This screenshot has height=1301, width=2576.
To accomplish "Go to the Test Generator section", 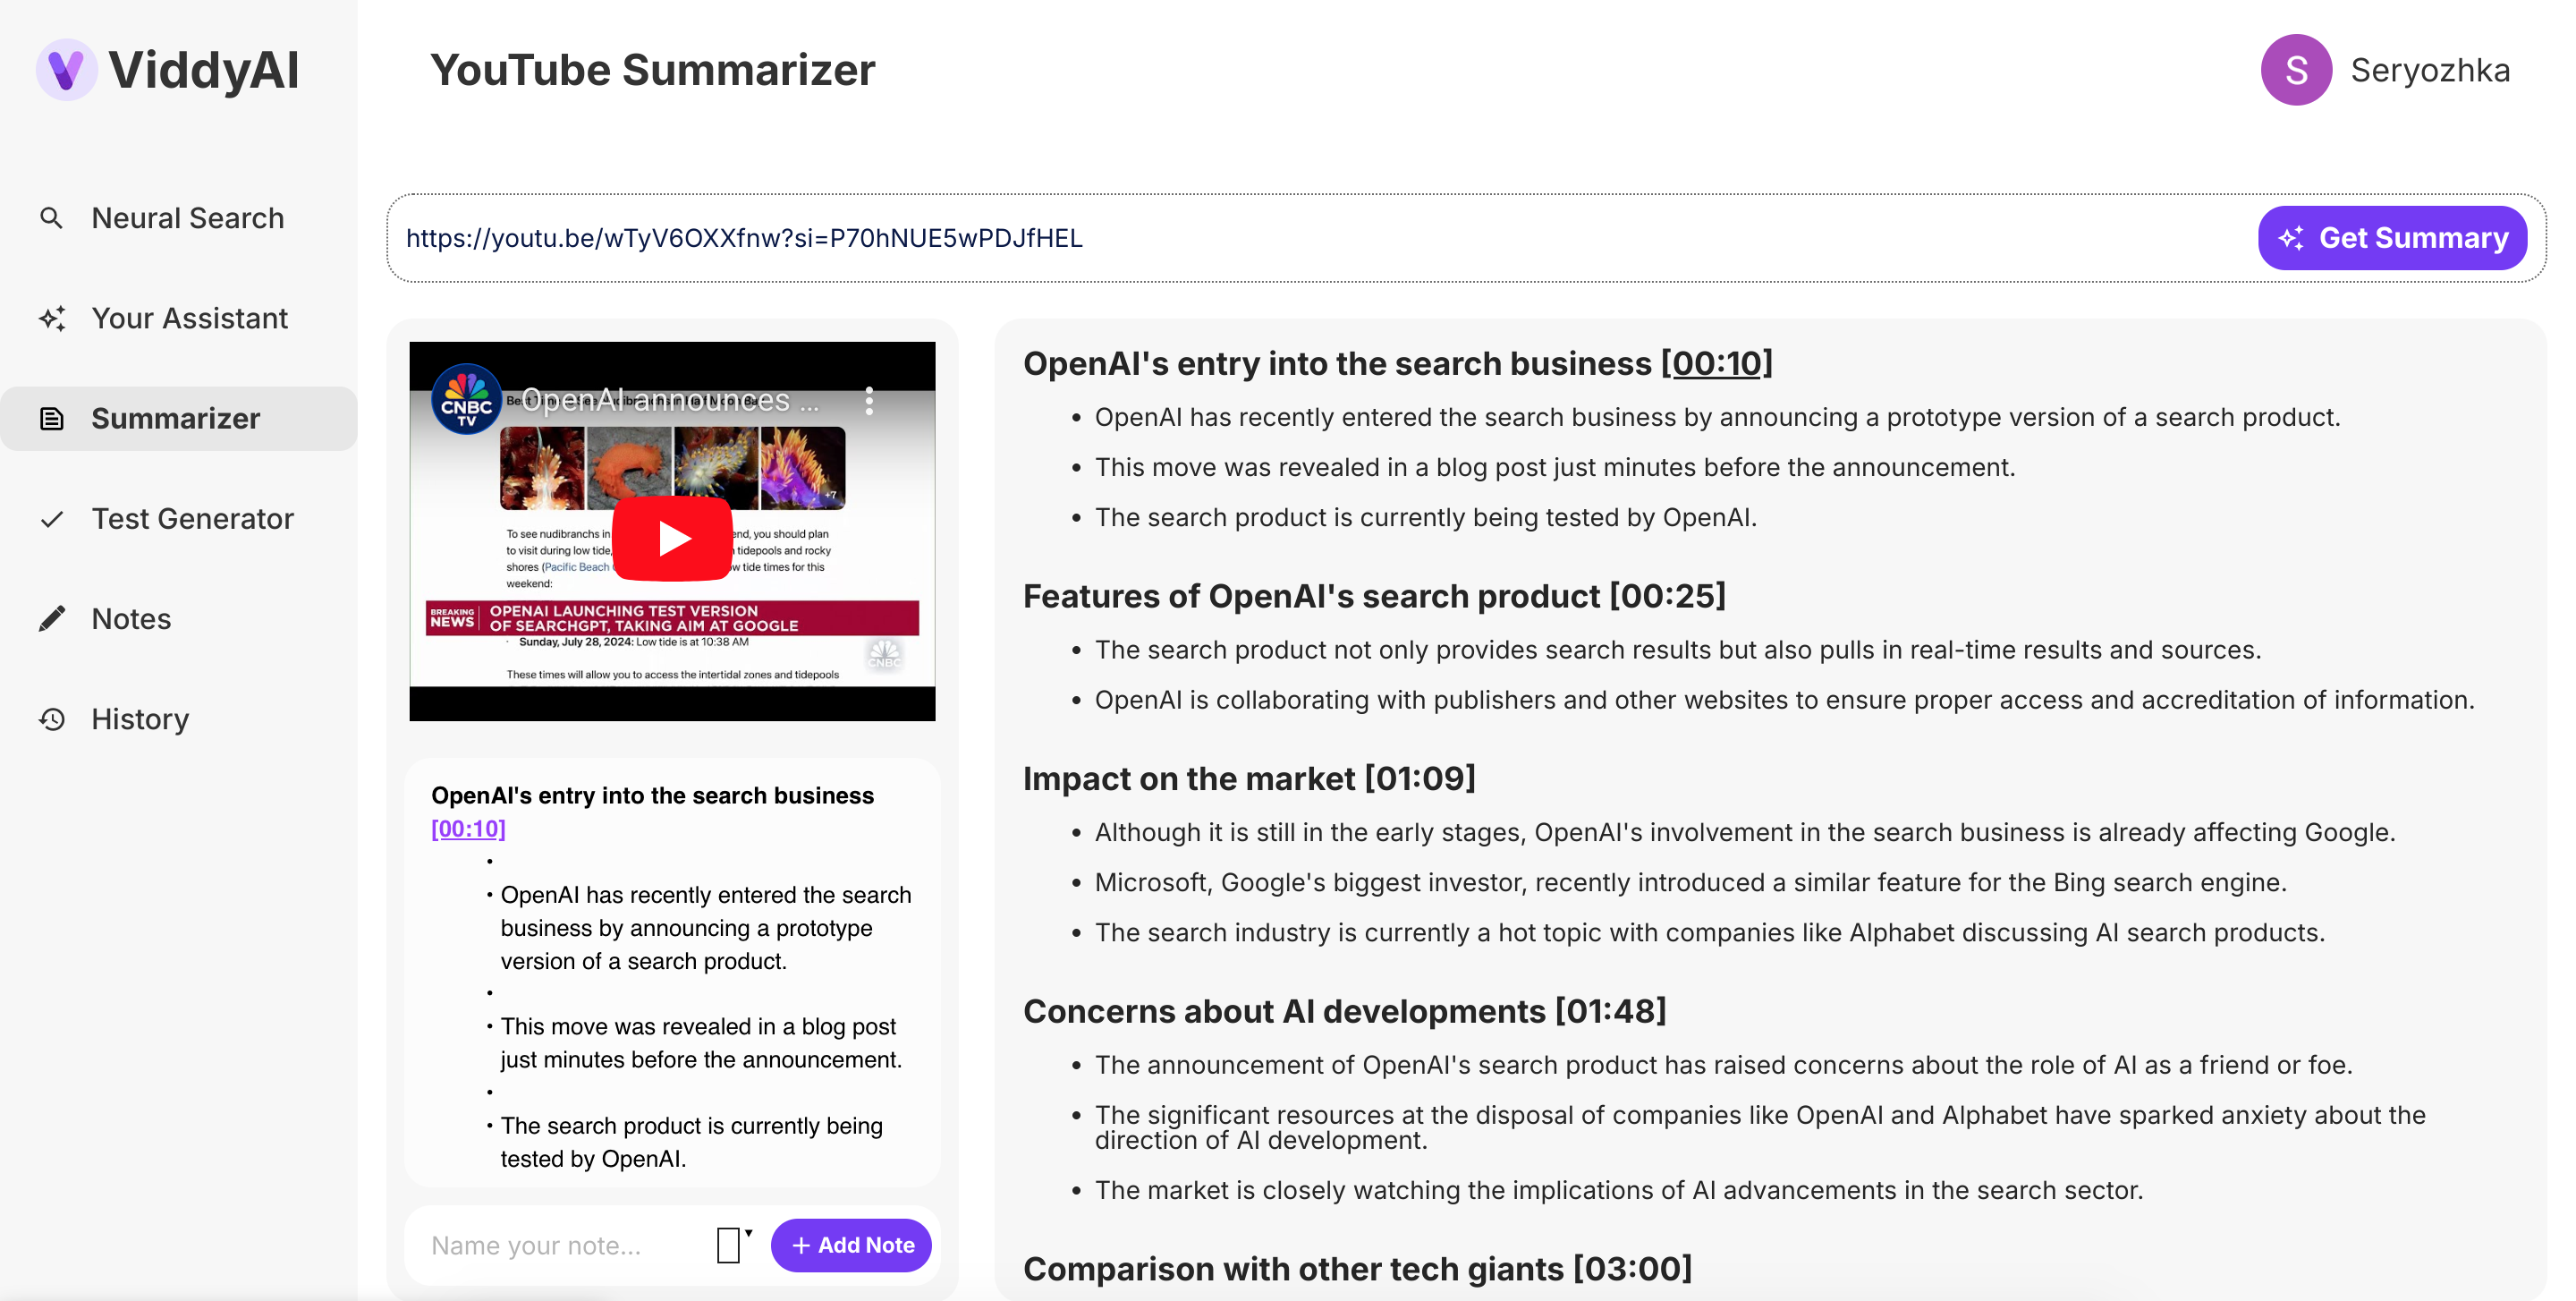I will (x=192, y=519).
